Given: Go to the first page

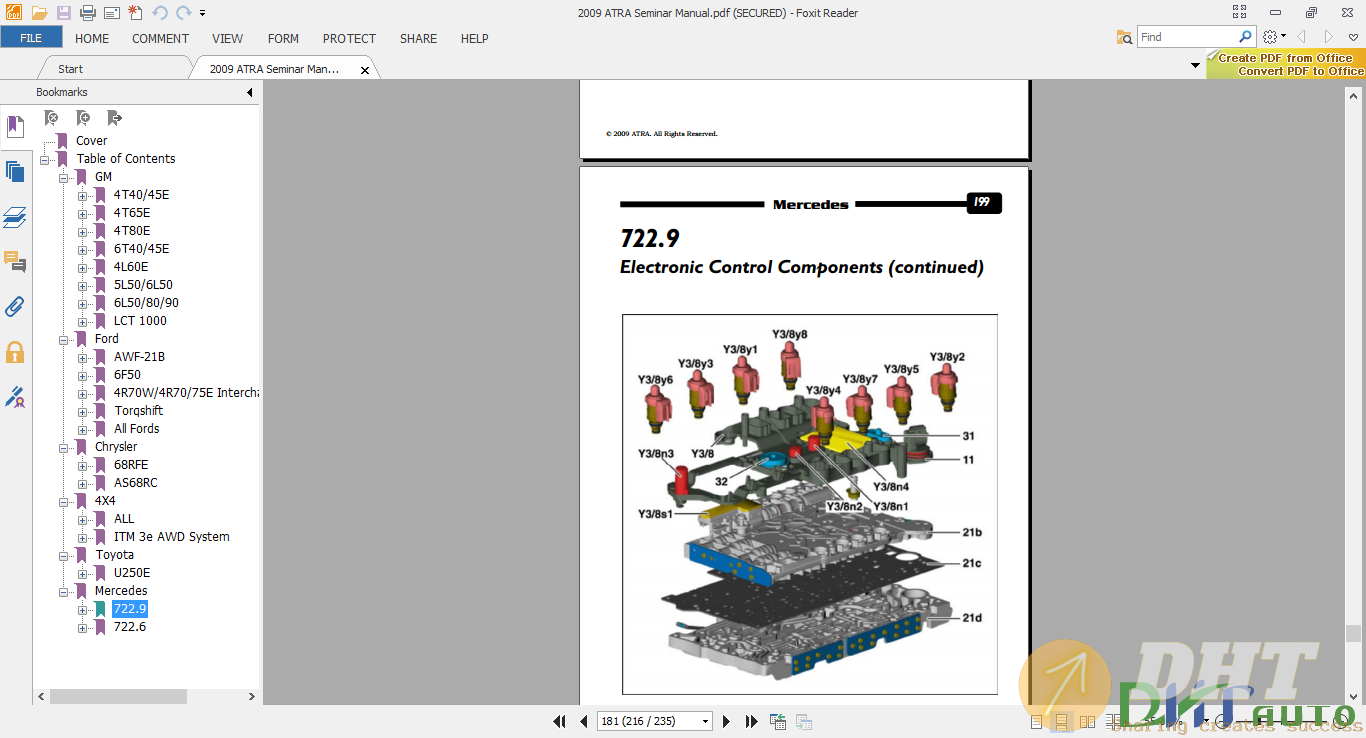Looking at the screenshot, I should 560,721.
